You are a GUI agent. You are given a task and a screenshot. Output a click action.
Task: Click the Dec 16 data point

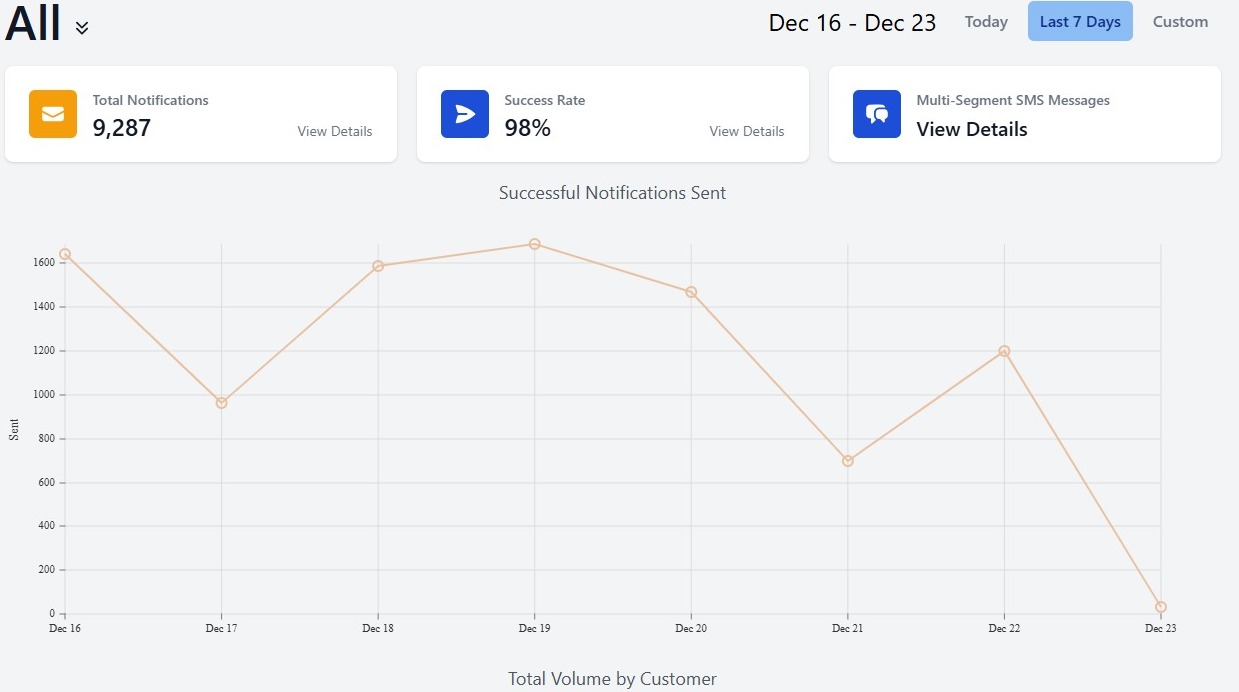click(65, 254)
